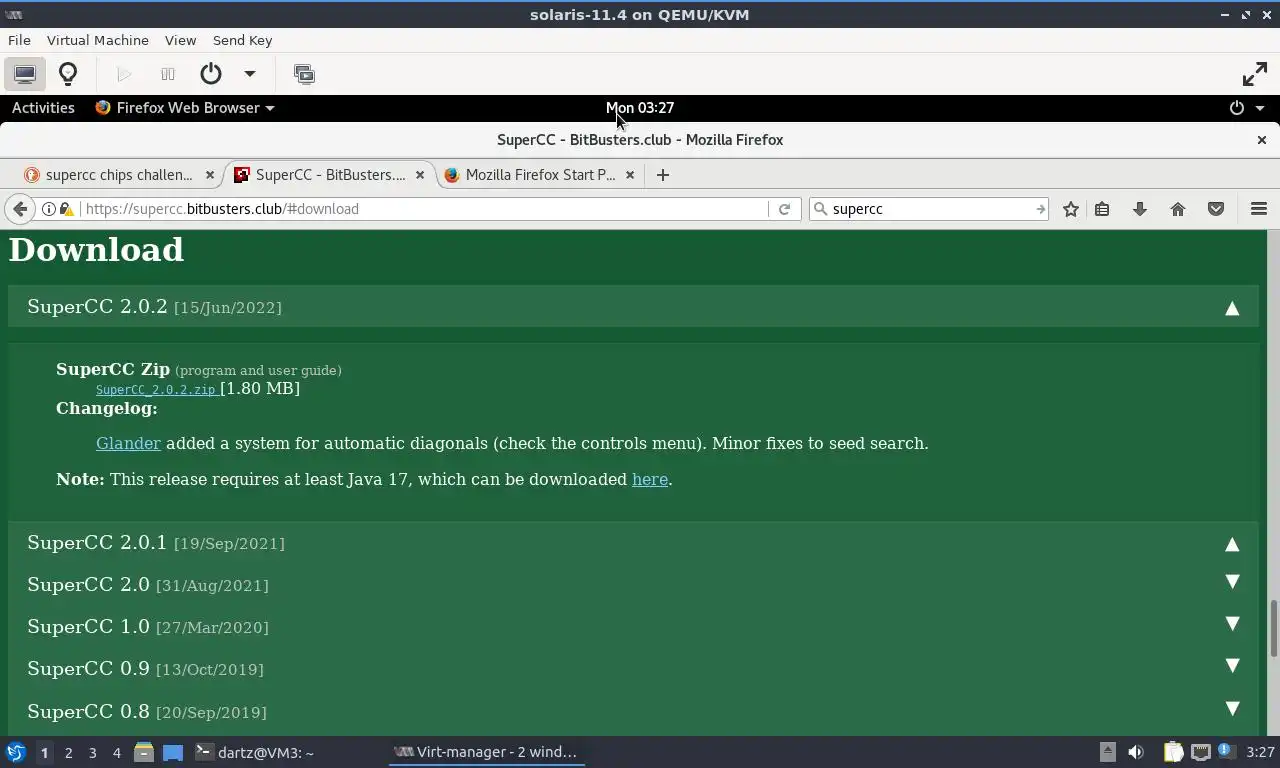Viewport: 1280px width, 768px height.
Task: Reload the current page
Action: [x=784, y=209]
